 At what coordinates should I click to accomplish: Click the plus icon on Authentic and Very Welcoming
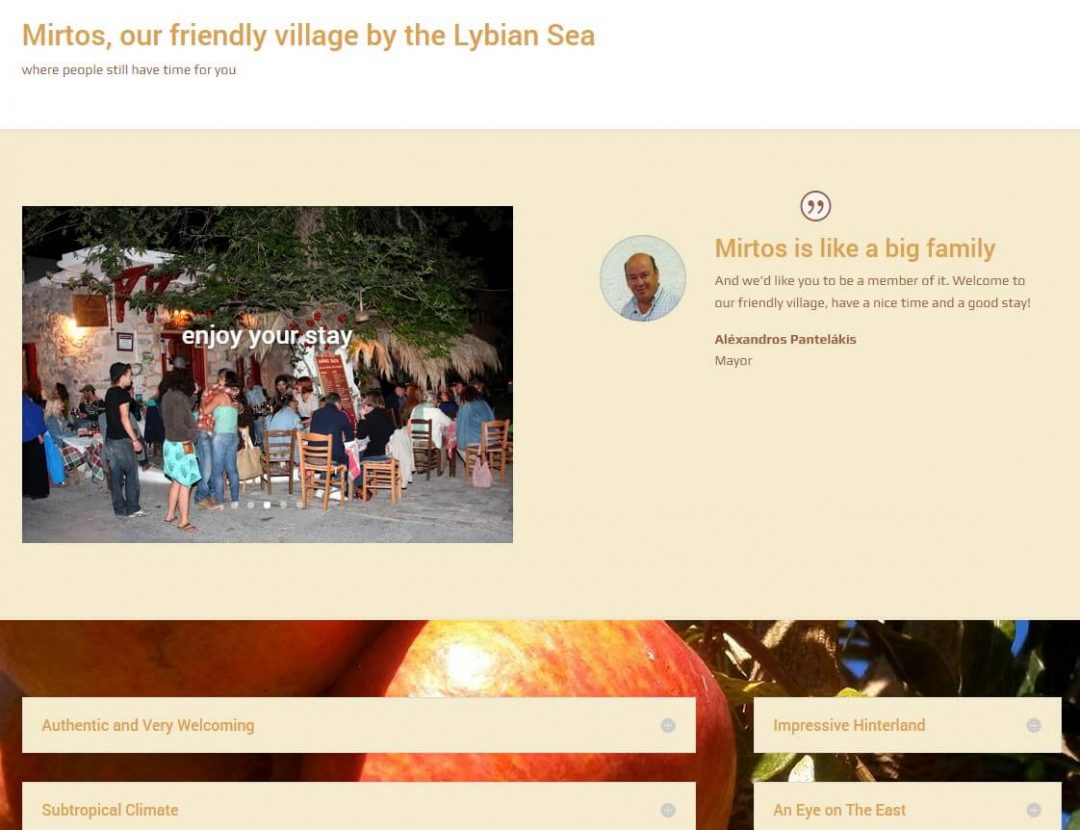(x=668, y=725)
